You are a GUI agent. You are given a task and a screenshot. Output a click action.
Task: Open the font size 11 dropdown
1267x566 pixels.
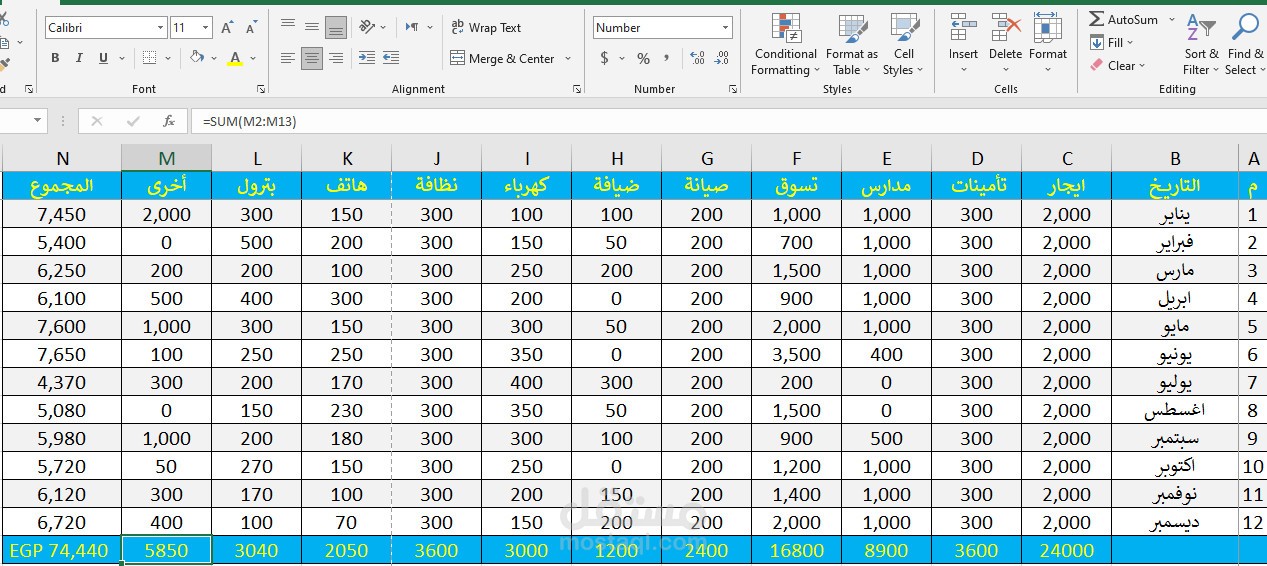pos(205,28)
